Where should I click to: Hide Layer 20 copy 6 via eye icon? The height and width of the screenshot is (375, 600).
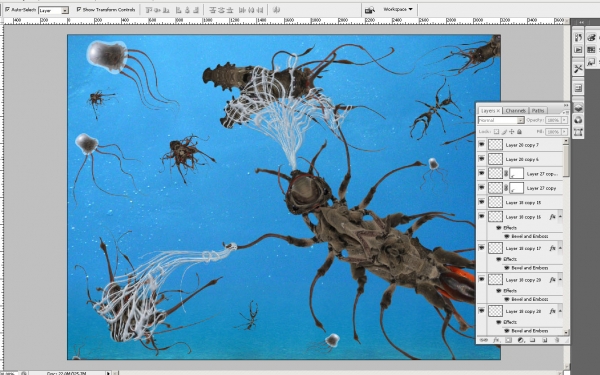481,159
